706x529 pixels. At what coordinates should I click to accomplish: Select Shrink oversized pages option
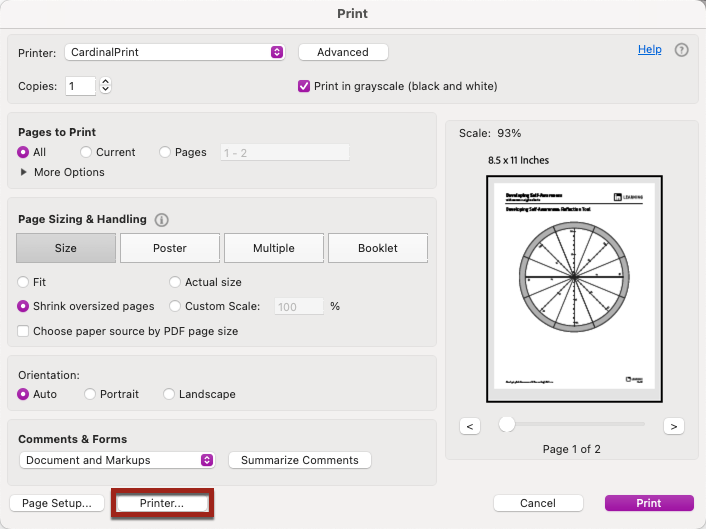(x=23, y=306)
